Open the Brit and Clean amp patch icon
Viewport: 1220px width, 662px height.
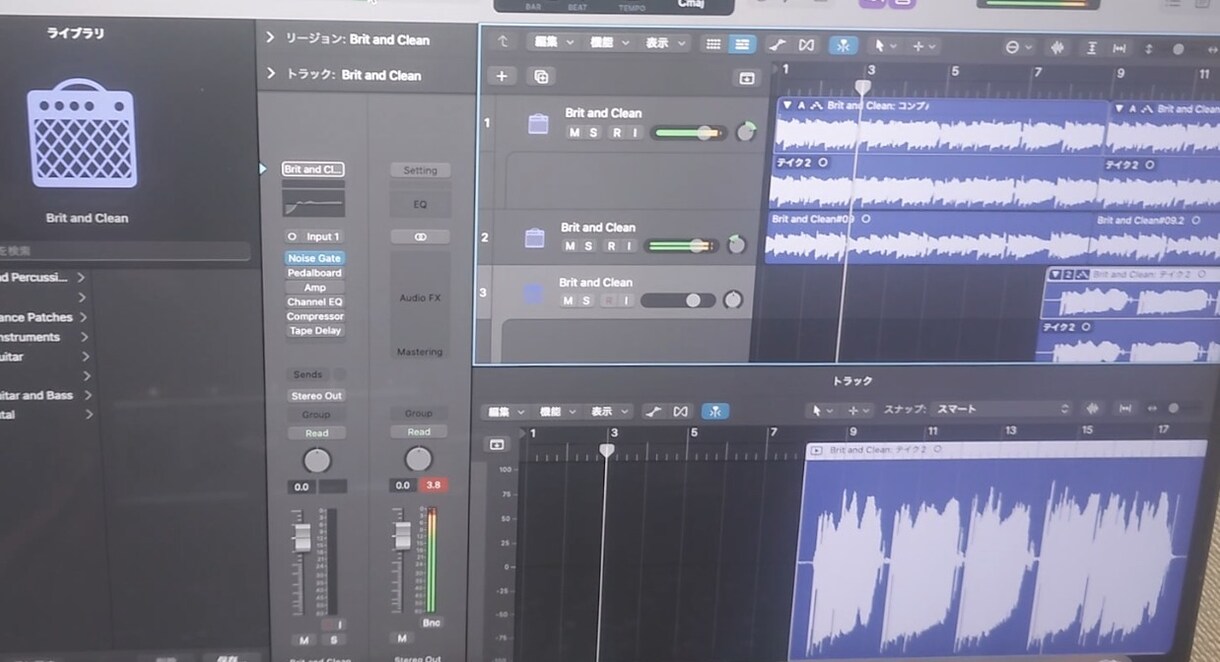[x=81, y=134]
